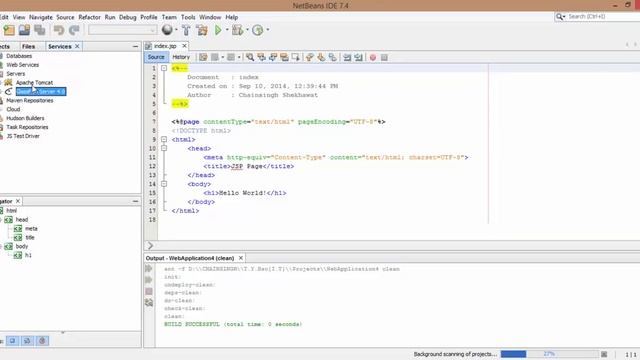
Task: Re-run build with top Output arrow
Action: point(149,269)
